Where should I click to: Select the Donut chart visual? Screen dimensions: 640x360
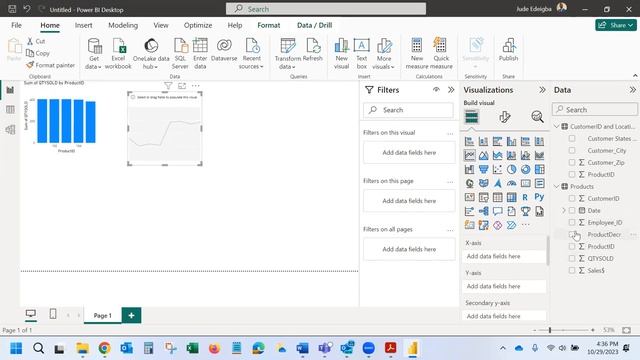525,169
